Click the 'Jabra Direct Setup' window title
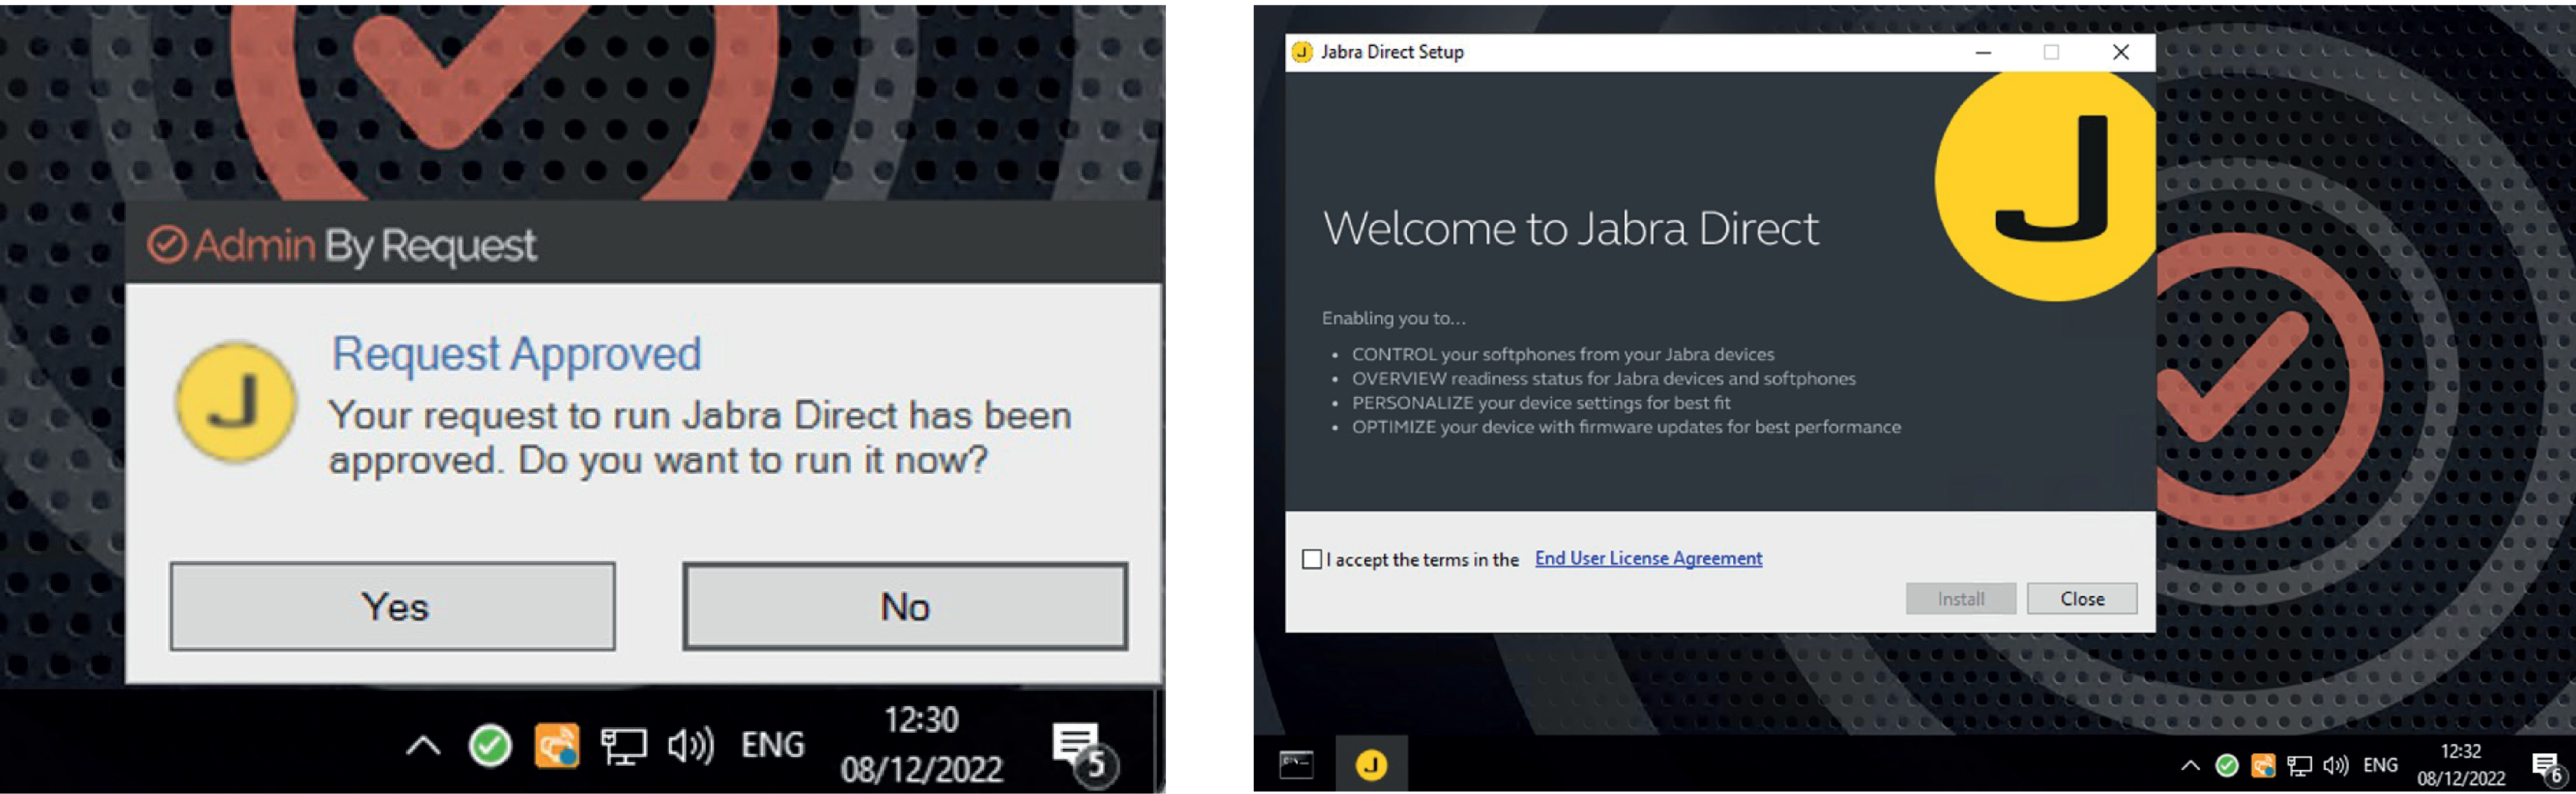2576x794 pixels. coord(1392,52)
